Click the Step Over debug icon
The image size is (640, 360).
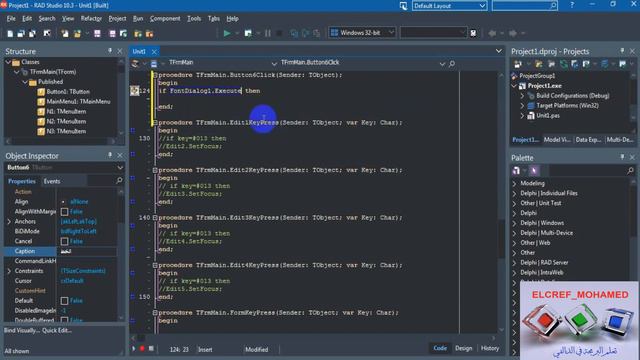tap(305, 33)
